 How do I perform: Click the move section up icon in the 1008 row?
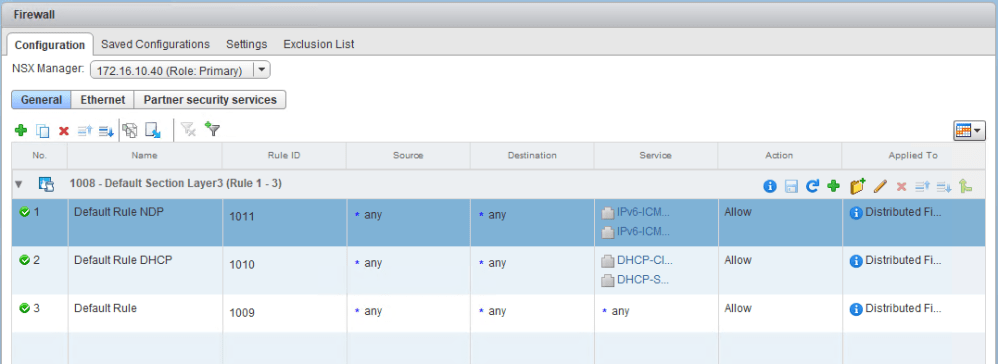click(x=922, y=186)
